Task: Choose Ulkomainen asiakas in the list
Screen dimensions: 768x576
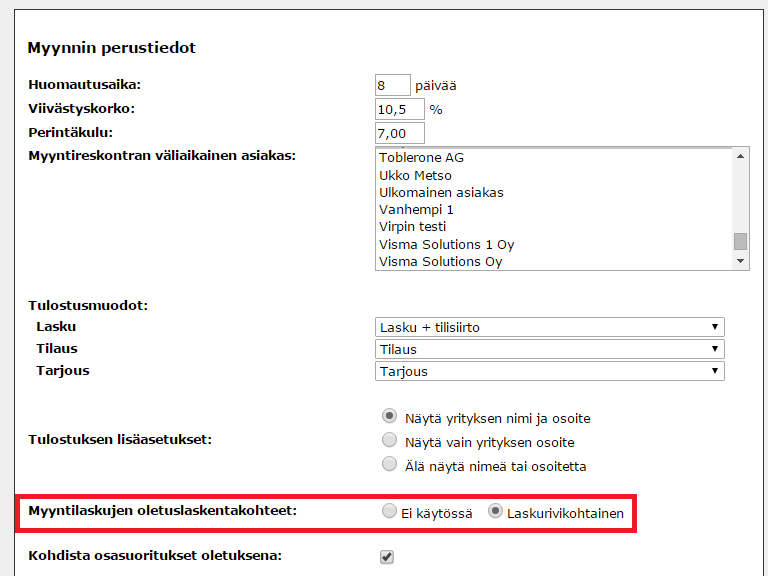Action: point(441,192)
